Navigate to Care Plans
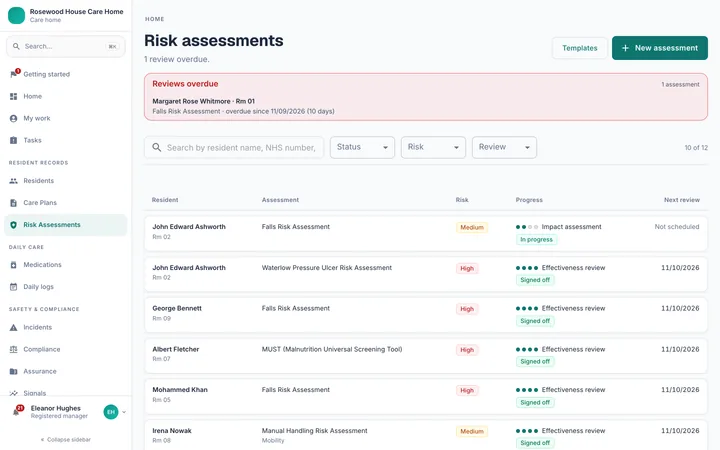Image resolution: width=720 pixels, height=450 pixels. [66, 203]
